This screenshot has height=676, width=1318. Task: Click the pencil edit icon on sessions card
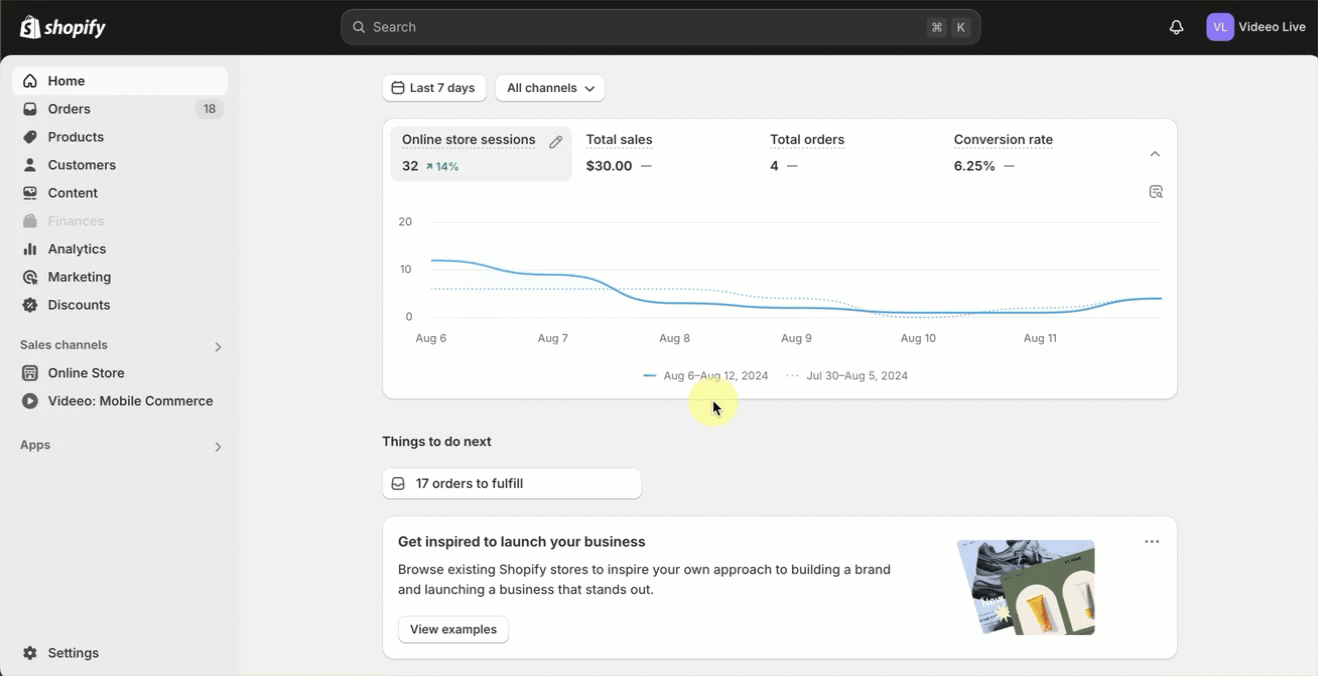[556, 142]
